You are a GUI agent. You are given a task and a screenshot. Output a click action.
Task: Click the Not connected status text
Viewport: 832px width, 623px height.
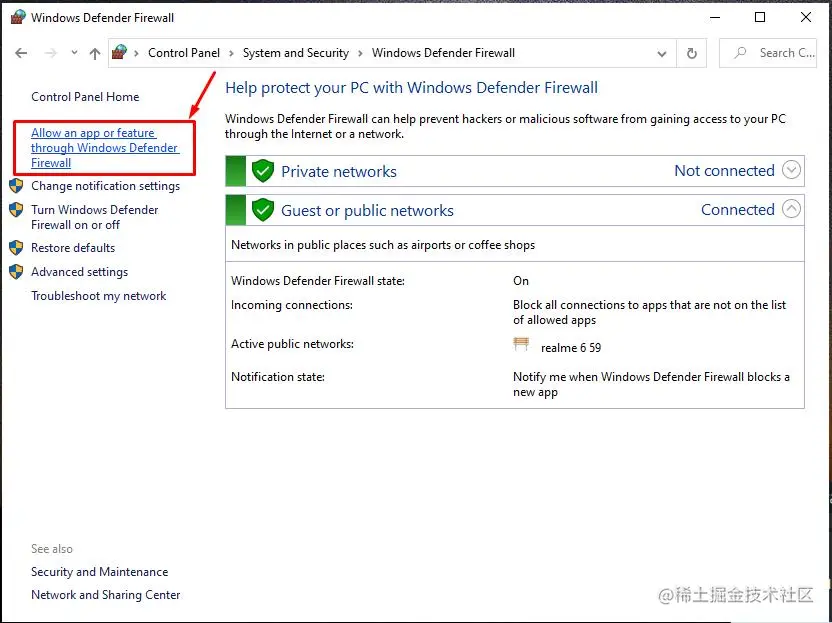[724, 170]
